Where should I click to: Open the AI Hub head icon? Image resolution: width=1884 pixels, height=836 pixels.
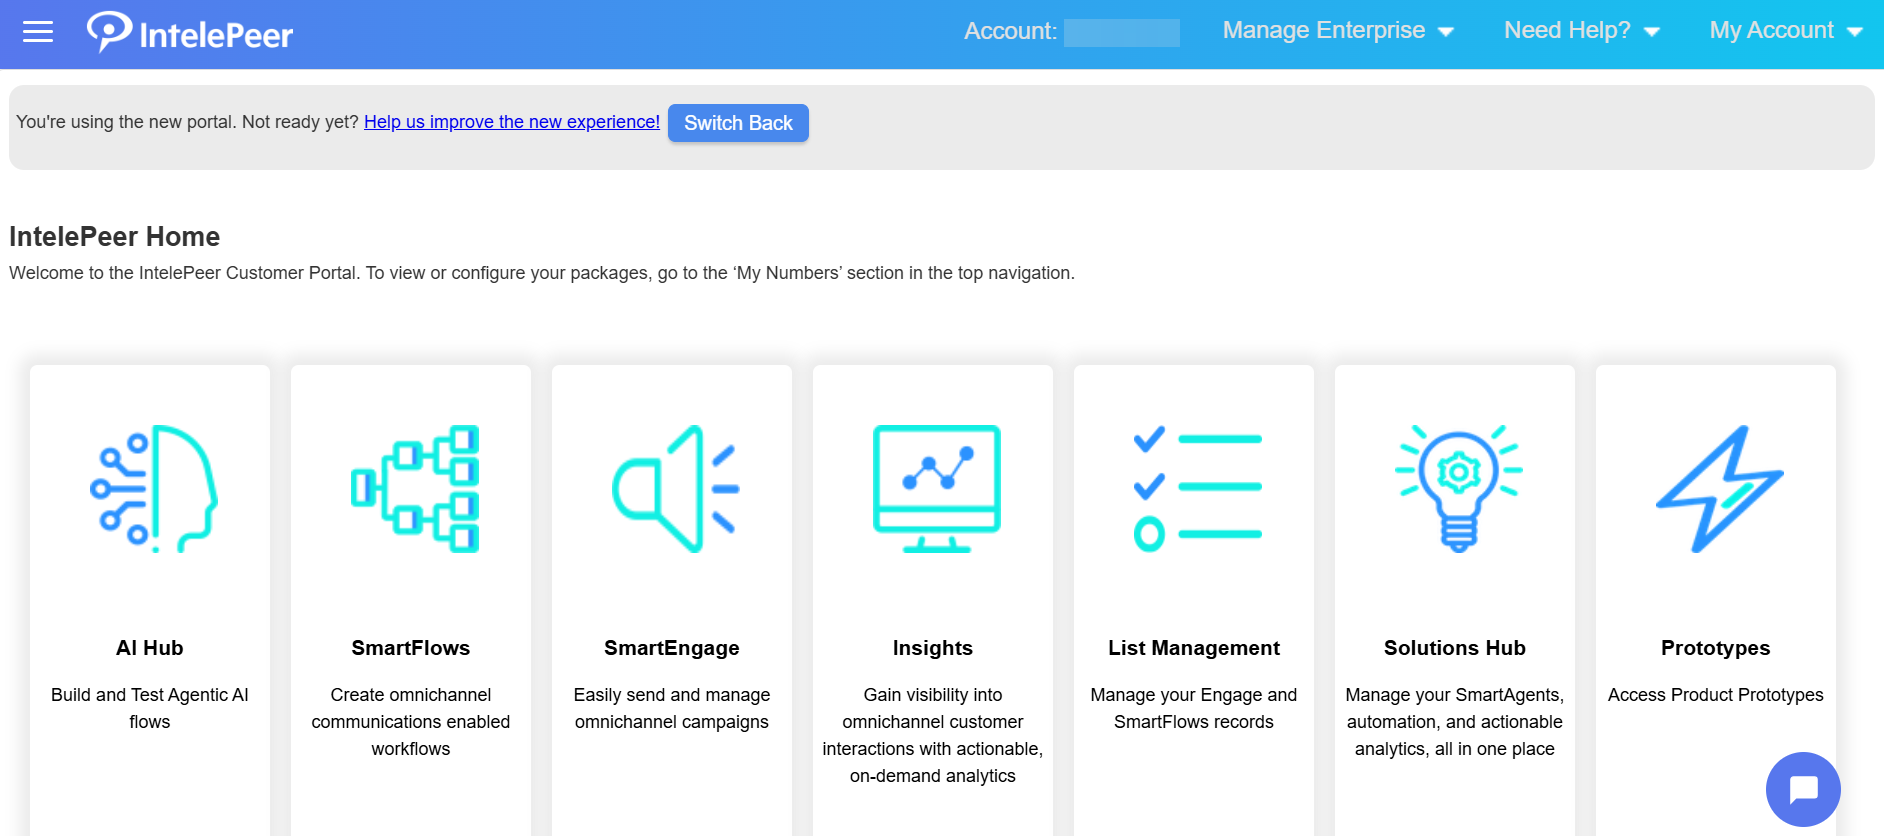point(153,489)
